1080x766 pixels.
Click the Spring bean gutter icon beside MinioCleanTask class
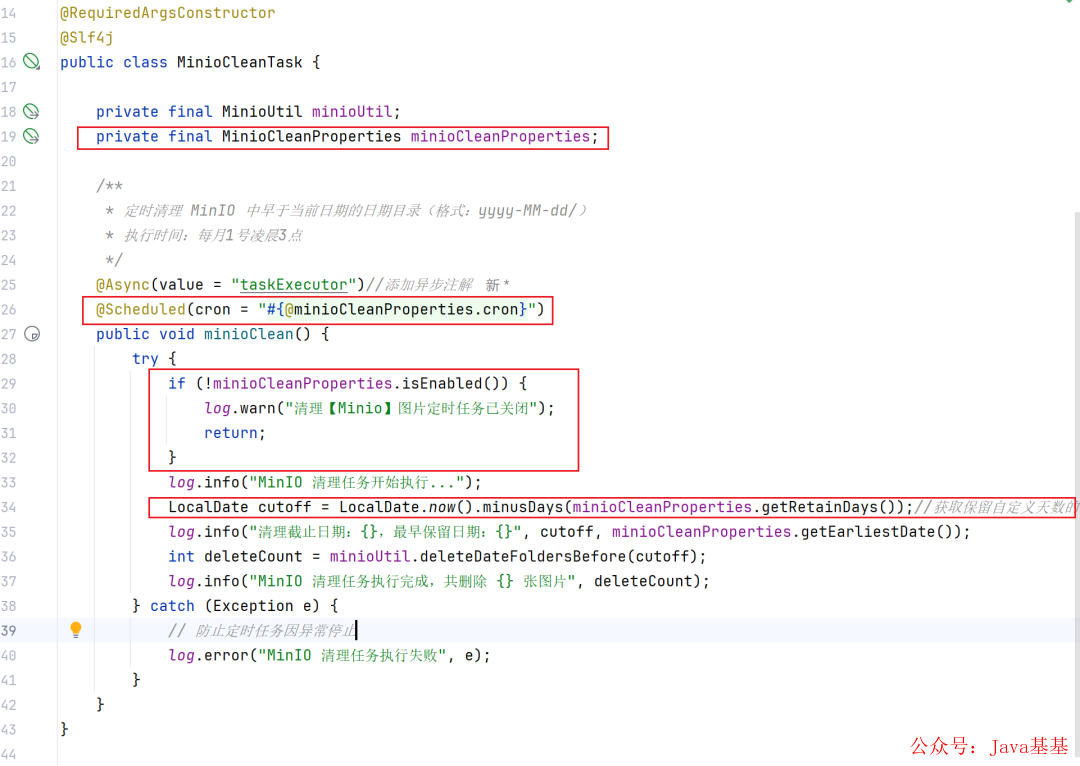[x=32, y=62]
